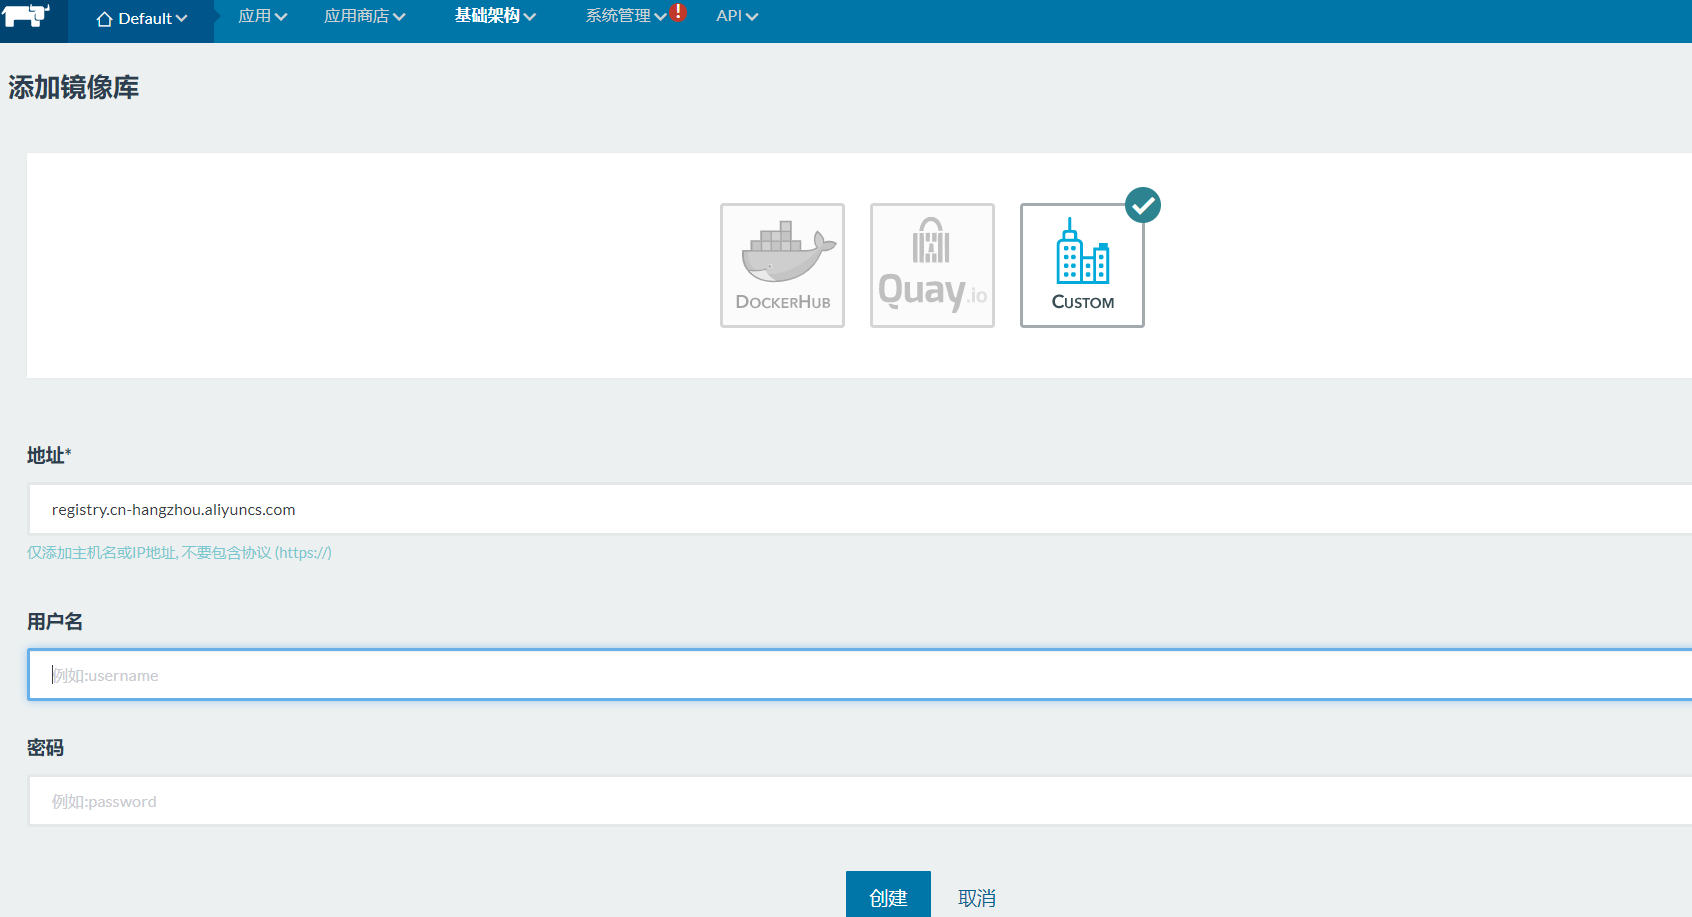Select the DockerHub registry option
The width and height of the screenshot is (1692, 917).
click(x=783, y=265)
